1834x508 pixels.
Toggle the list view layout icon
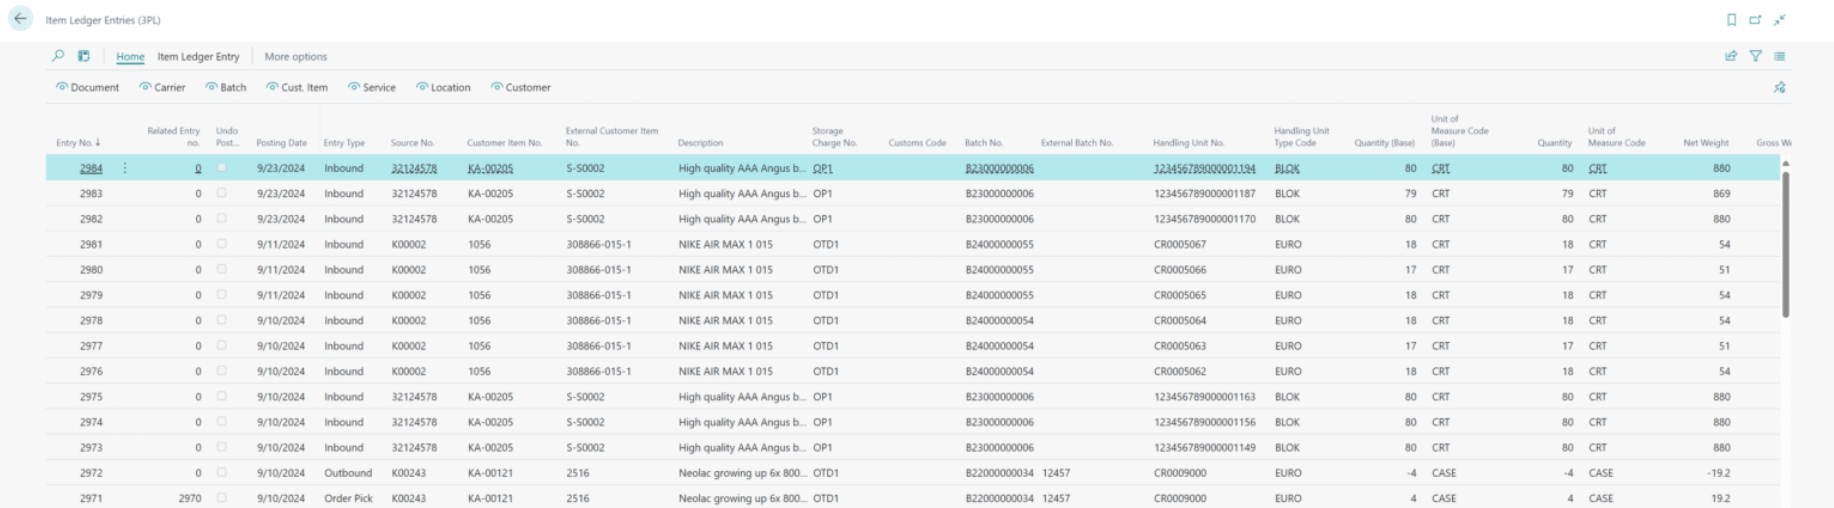[x=1779, y=56]
